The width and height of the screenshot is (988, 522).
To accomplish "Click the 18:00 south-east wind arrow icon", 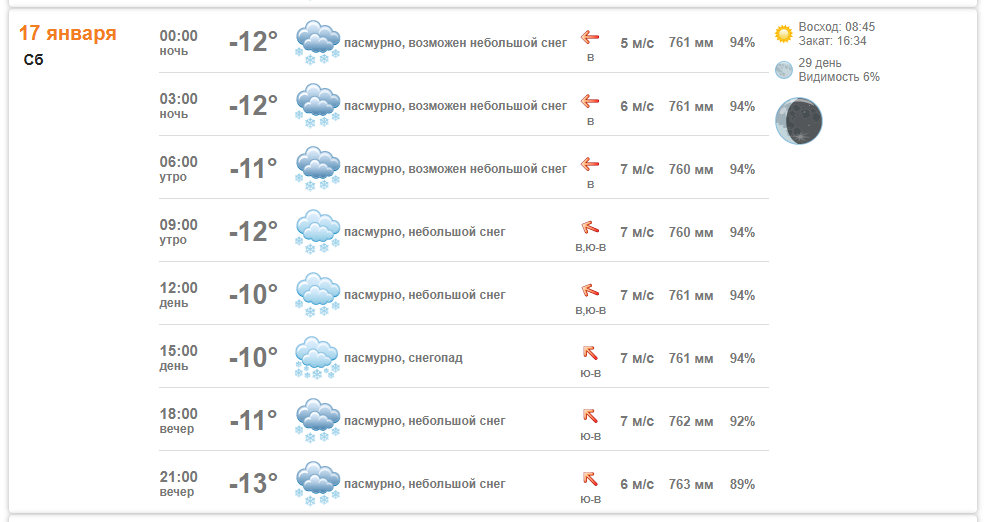I will (590, 416).
